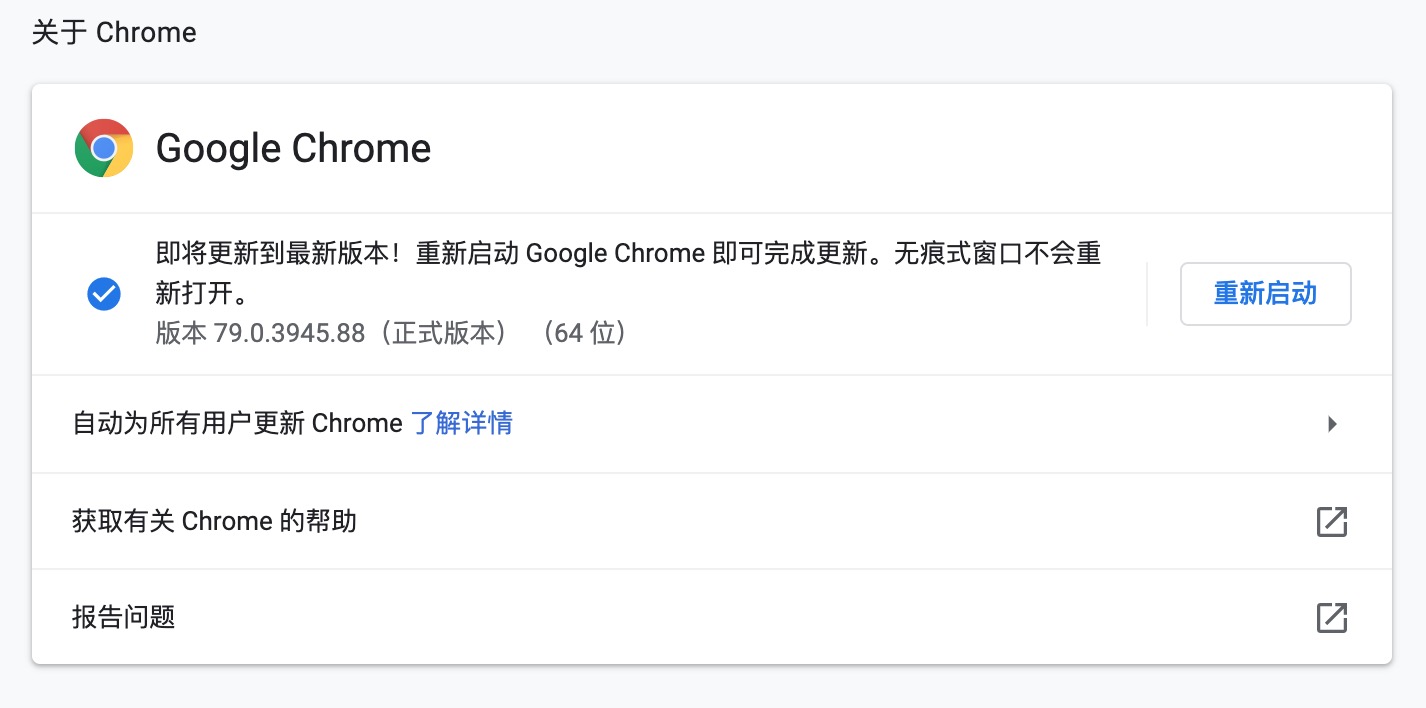The width and height of the screenshot is (1426, 708).
Task: Select the 自动为所有用户更新 Chrome row
Action: coord(712,424)
